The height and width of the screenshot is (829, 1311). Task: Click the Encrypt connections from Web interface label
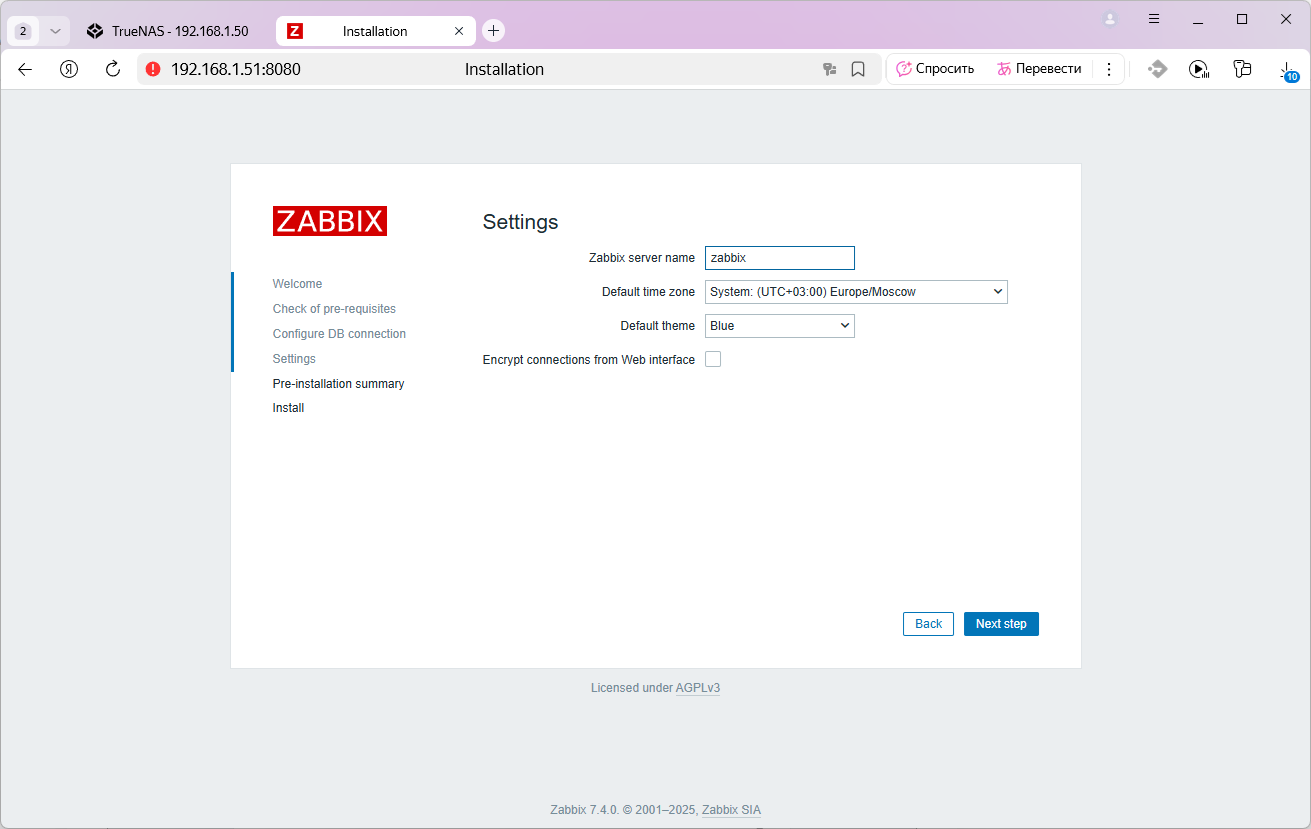click(x=589, y=360)
